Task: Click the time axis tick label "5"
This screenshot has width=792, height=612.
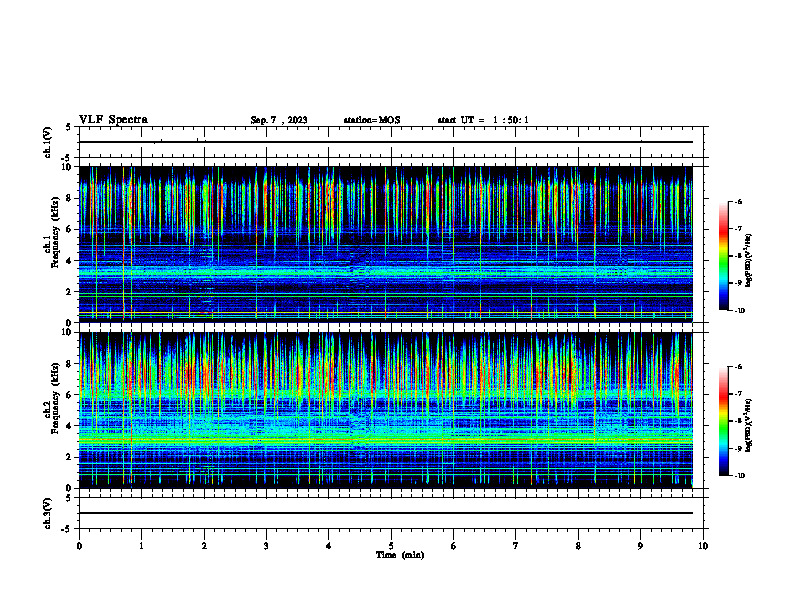Action: [x=391, y=546]
